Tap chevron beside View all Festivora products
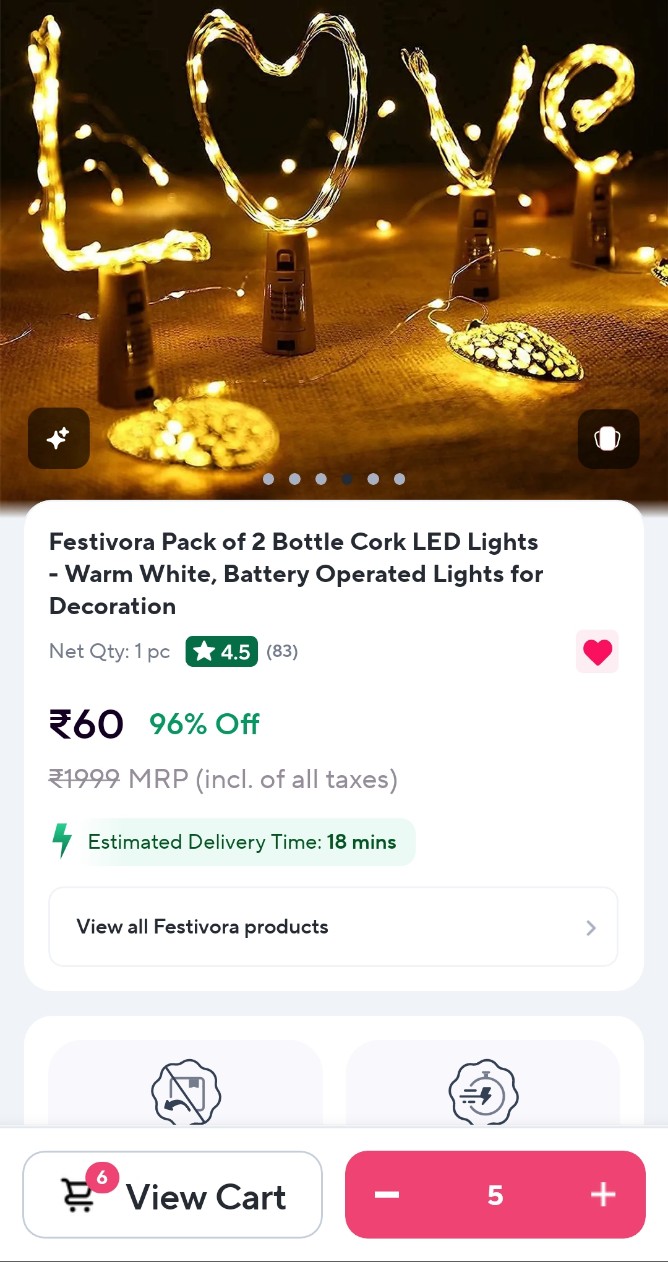668x1262 pixels. click(x=591, y=928)
